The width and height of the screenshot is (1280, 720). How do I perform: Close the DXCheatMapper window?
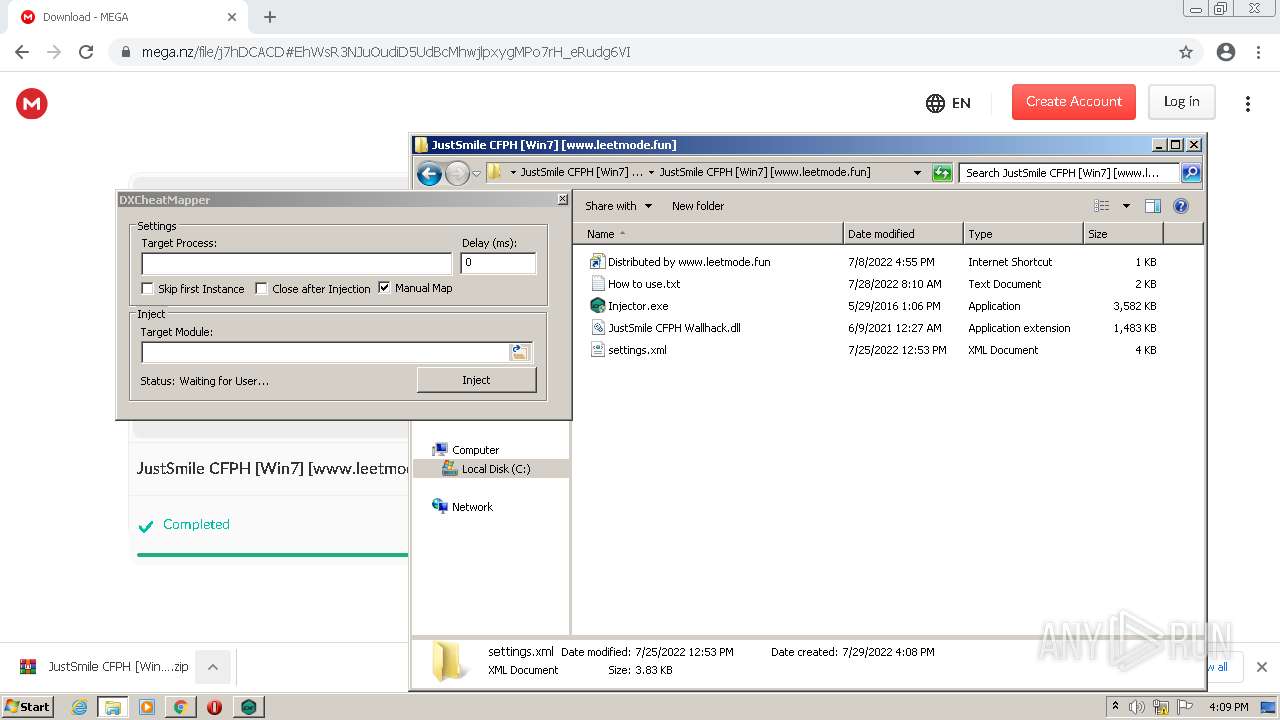(x=562, y=200)
